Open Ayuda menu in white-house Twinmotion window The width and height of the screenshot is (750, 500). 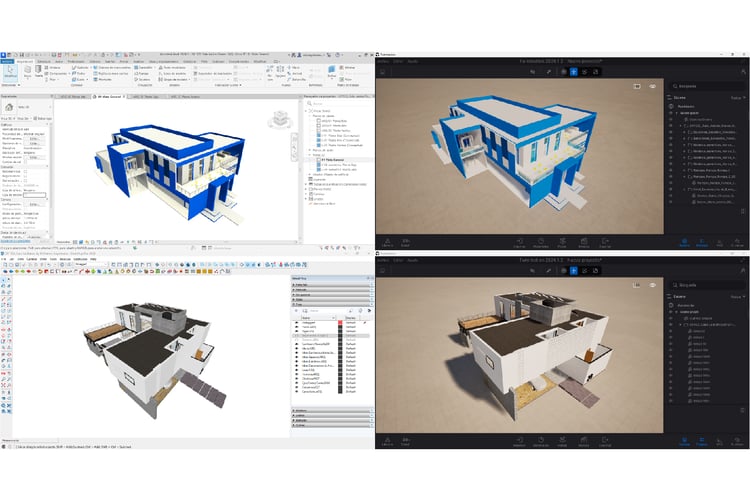tap(412, 260)
